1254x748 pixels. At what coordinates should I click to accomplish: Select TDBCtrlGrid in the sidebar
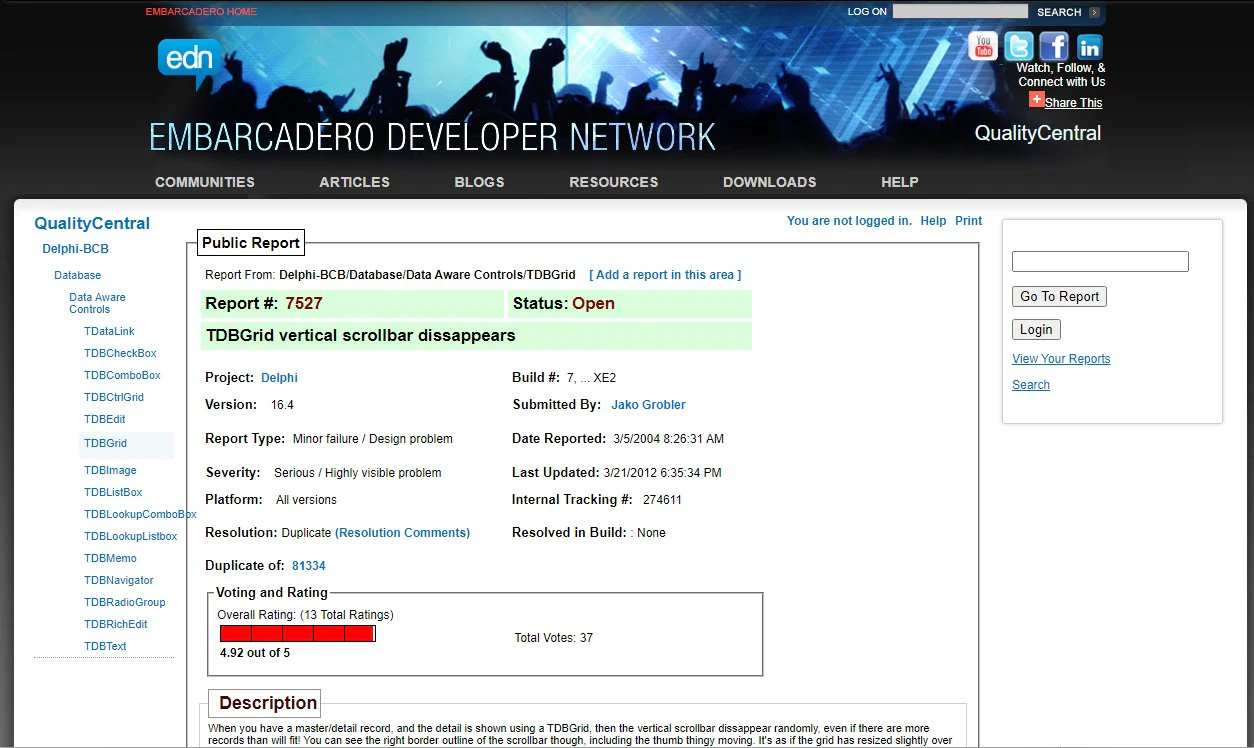pyautogui.click(x=114, y=397)
